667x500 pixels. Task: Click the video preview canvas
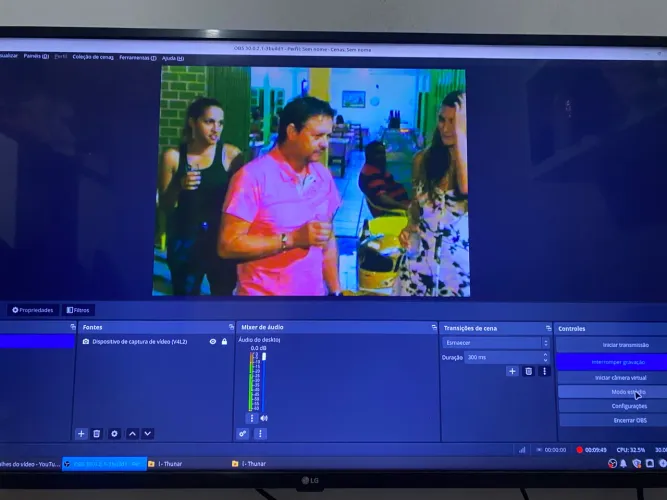coord(311,181)
